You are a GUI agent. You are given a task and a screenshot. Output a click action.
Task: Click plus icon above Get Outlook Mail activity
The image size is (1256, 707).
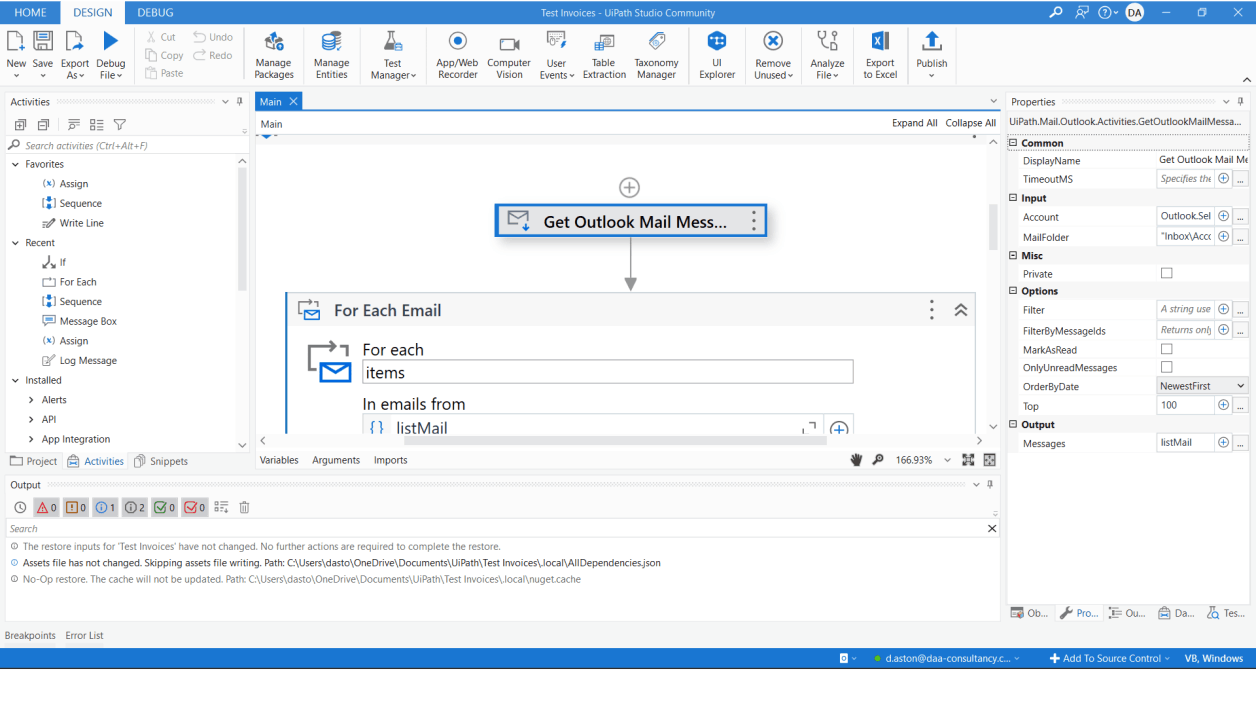(x=629, y=187)
